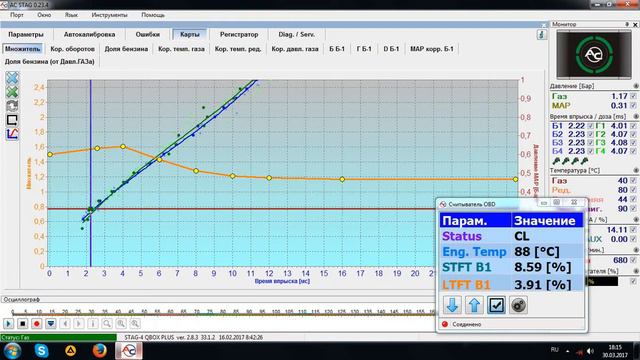This screenshot has width=640, height=360.
Task: Toggle the Газ pressure 1.17 checkbox
Action: pos(633,96)
